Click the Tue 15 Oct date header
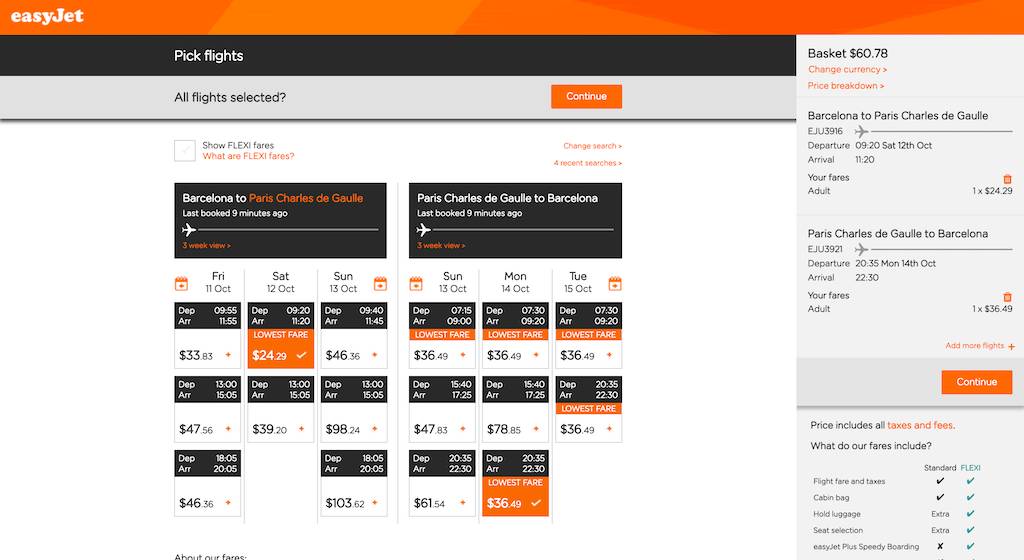 578,283
